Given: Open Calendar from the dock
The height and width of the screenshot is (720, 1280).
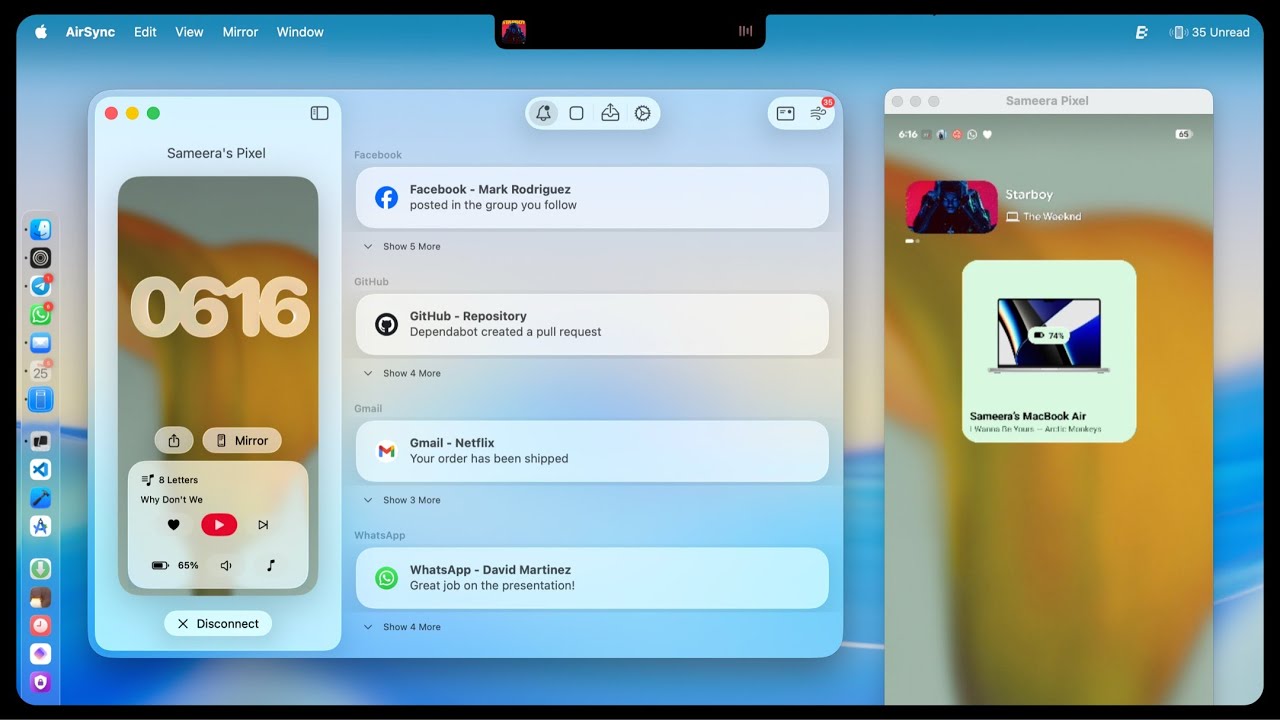Looking at the screenshot, I should [40, 371].
